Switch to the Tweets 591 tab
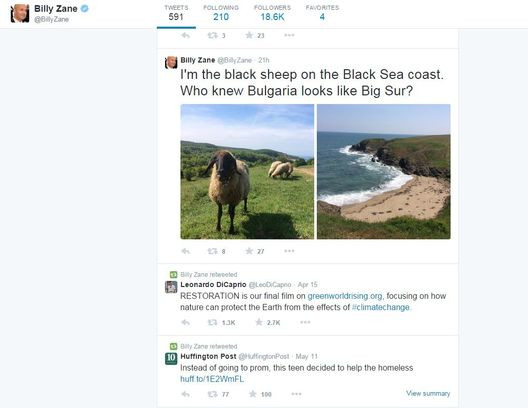The height and width of the screenshot is (408, 528). 176,13
